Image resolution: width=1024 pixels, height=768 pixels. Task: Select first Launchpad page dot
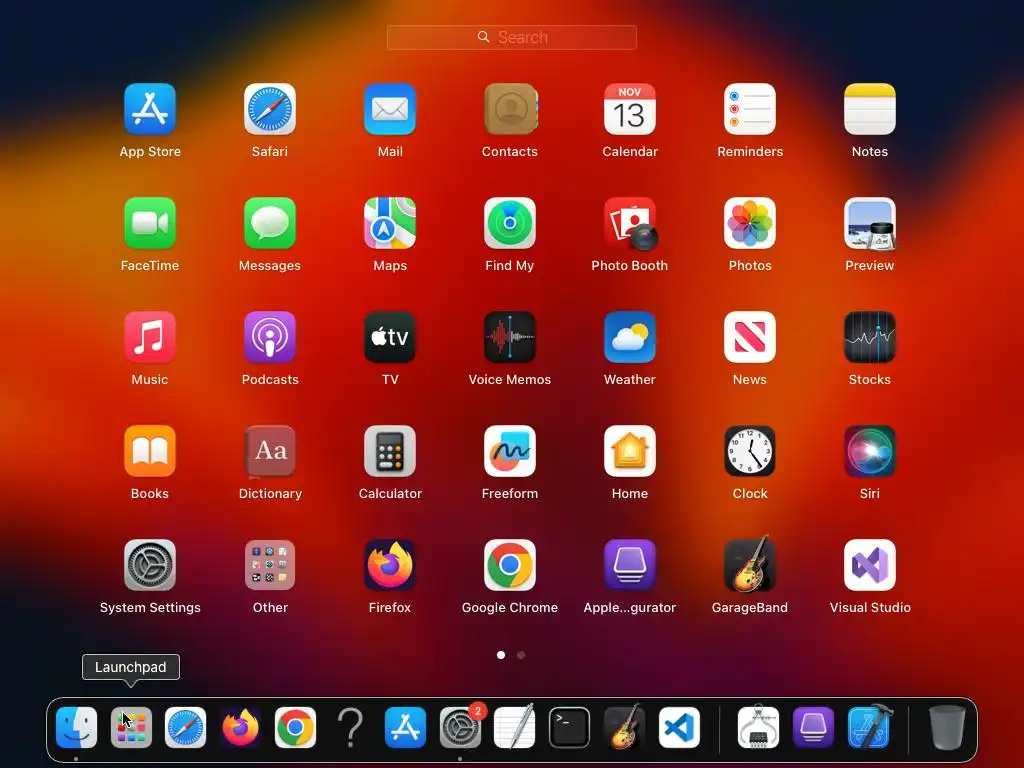(x=501, y=655)
